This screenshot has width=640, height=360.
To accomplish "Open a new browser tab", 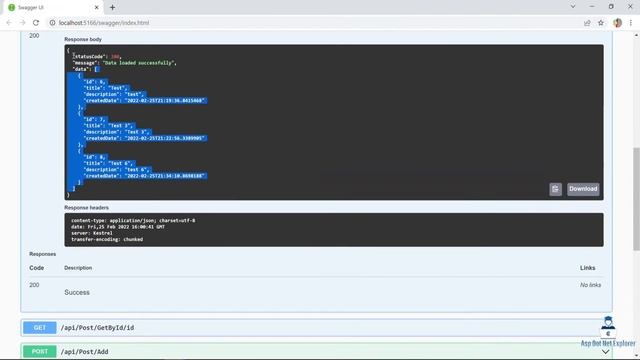I will tap(112, 7).
